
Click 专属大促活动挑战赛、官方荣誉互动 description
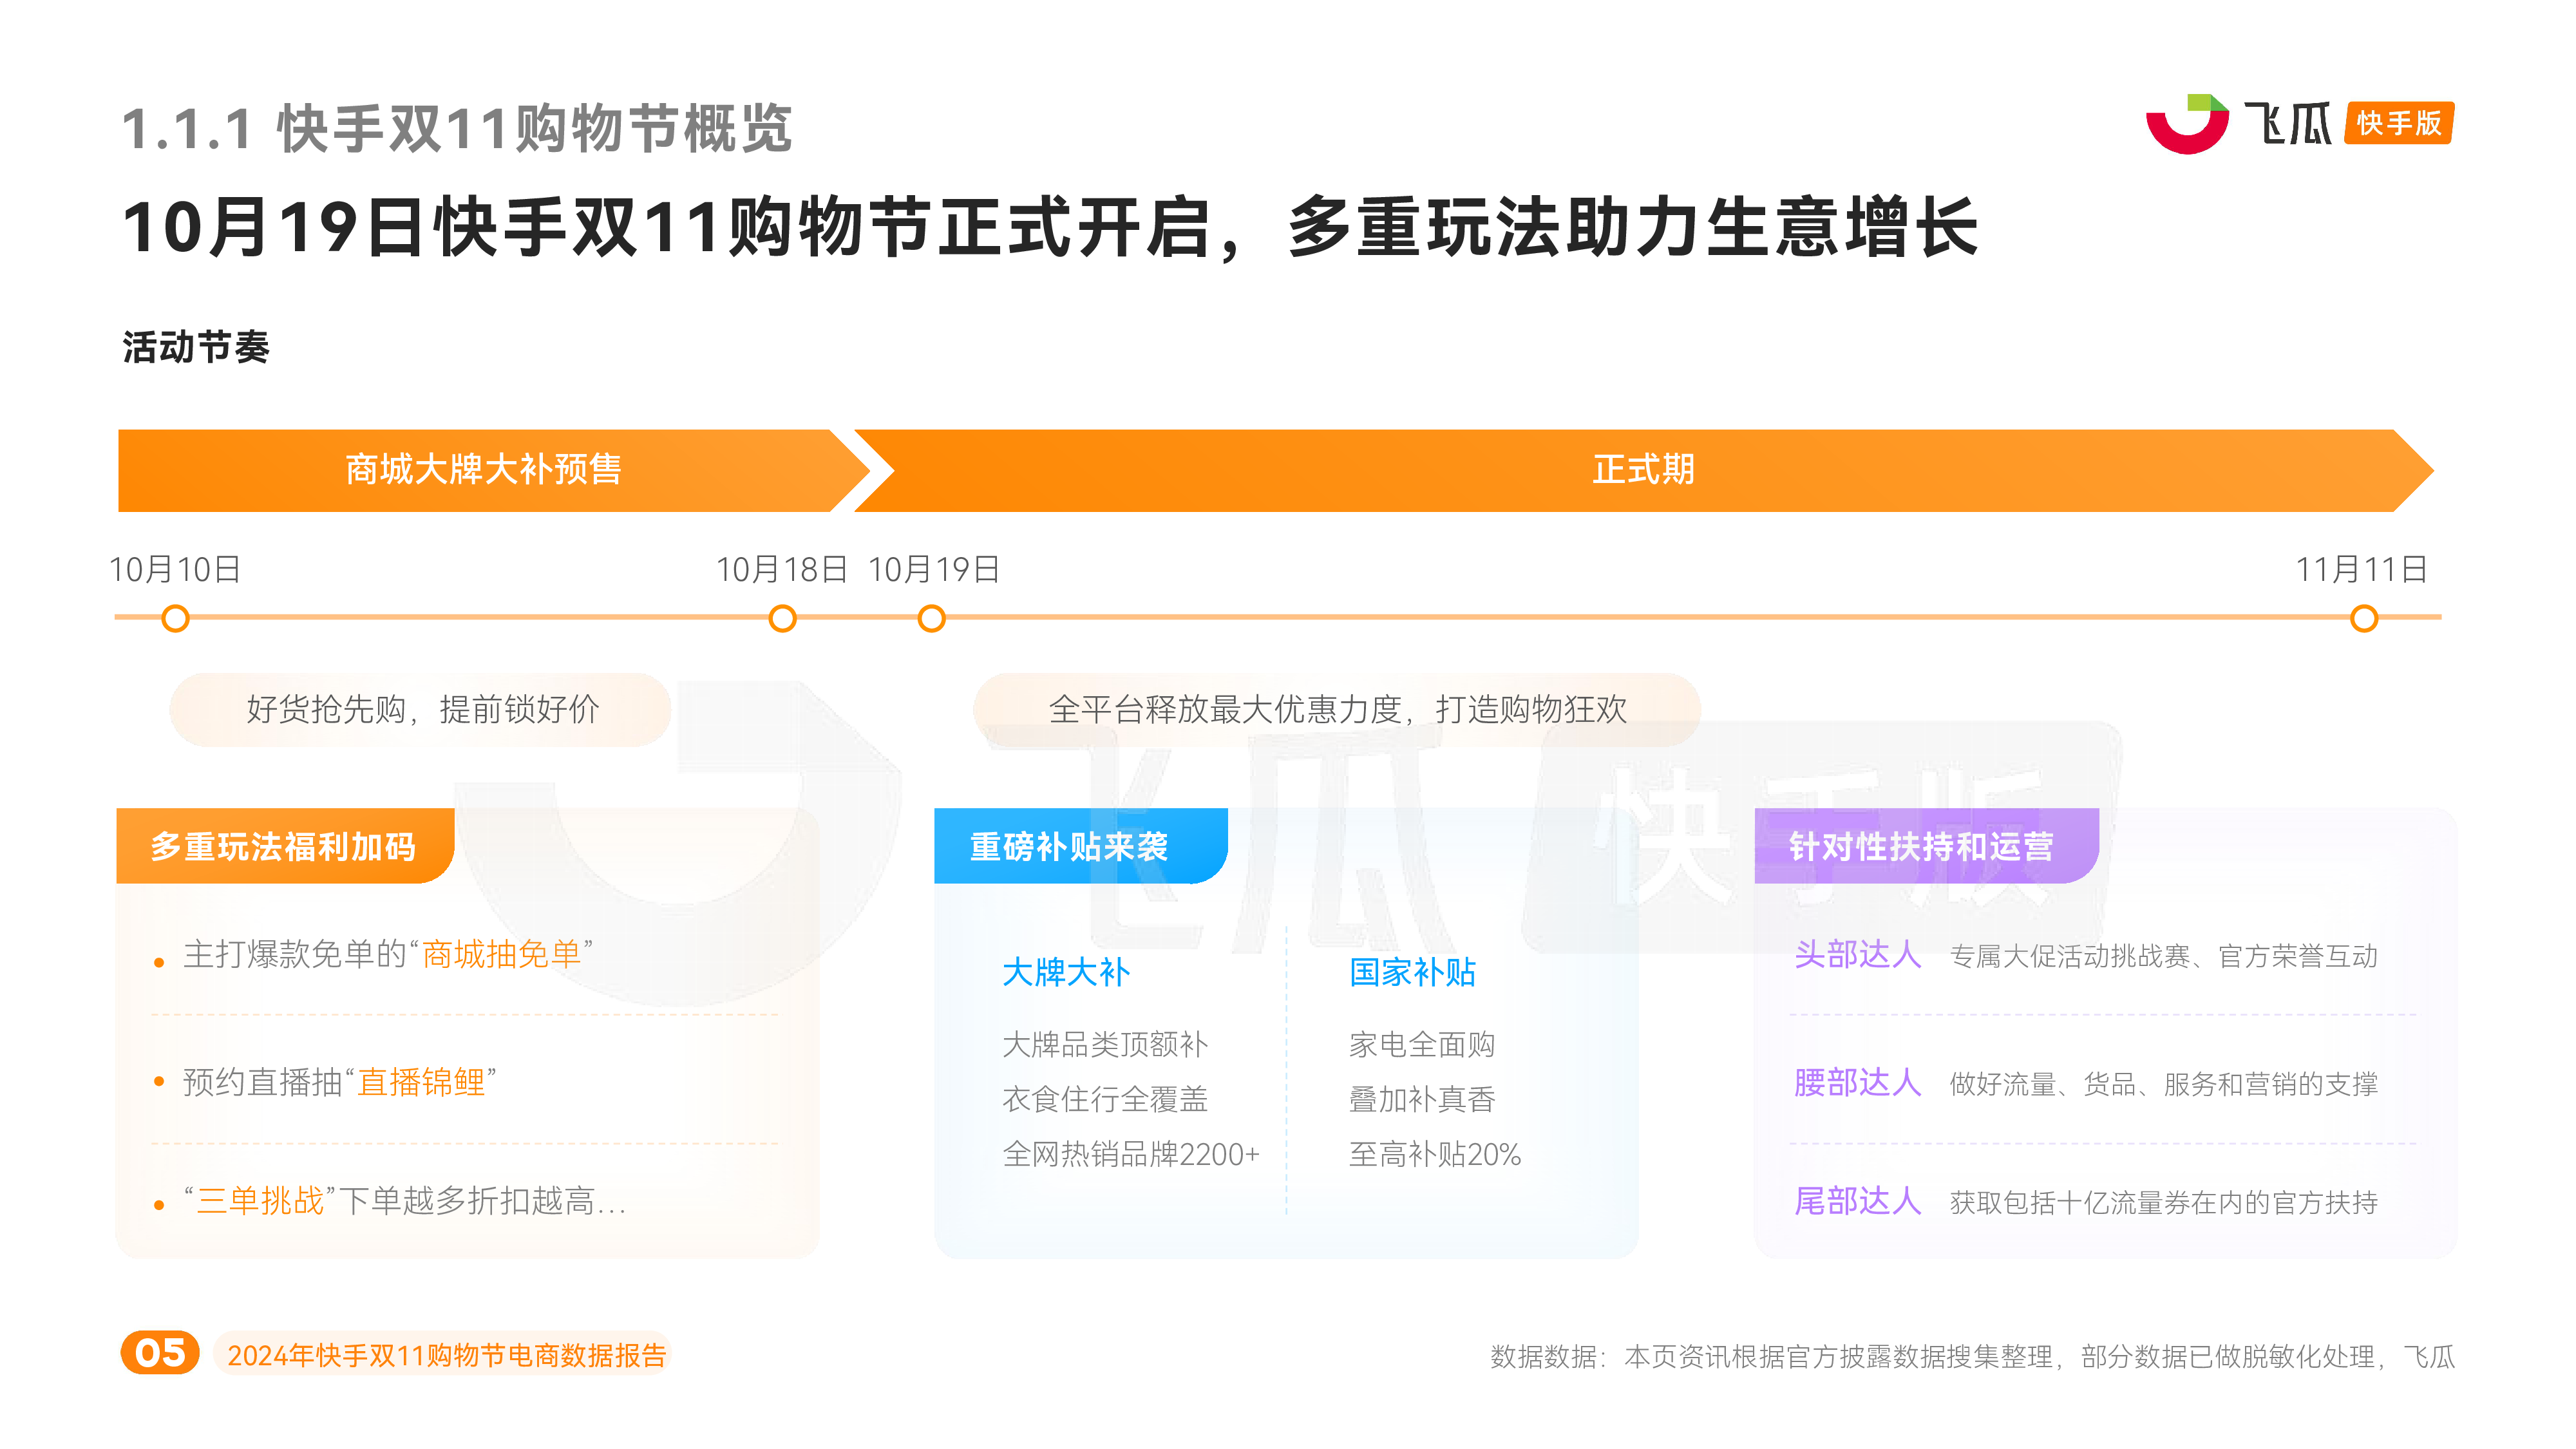(2164, 957)
